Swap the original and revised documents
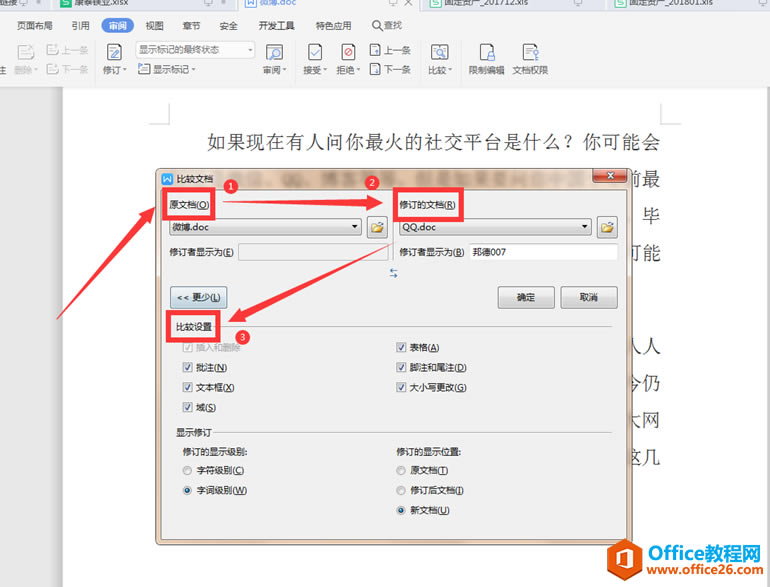This screenshot has width=770, height=587. tap(393, 273)
